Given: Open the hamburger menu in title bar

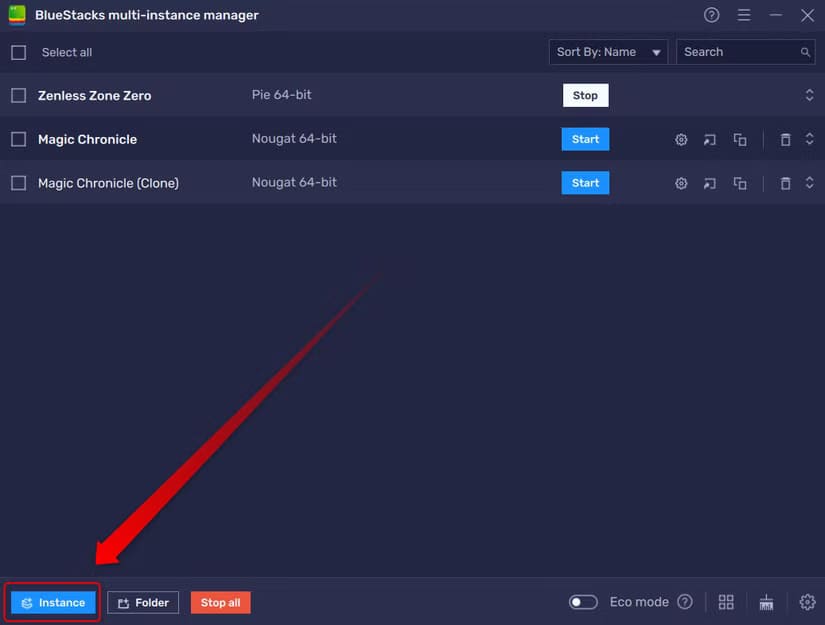Looking at the screenshot, I should (x=744, y=15).
